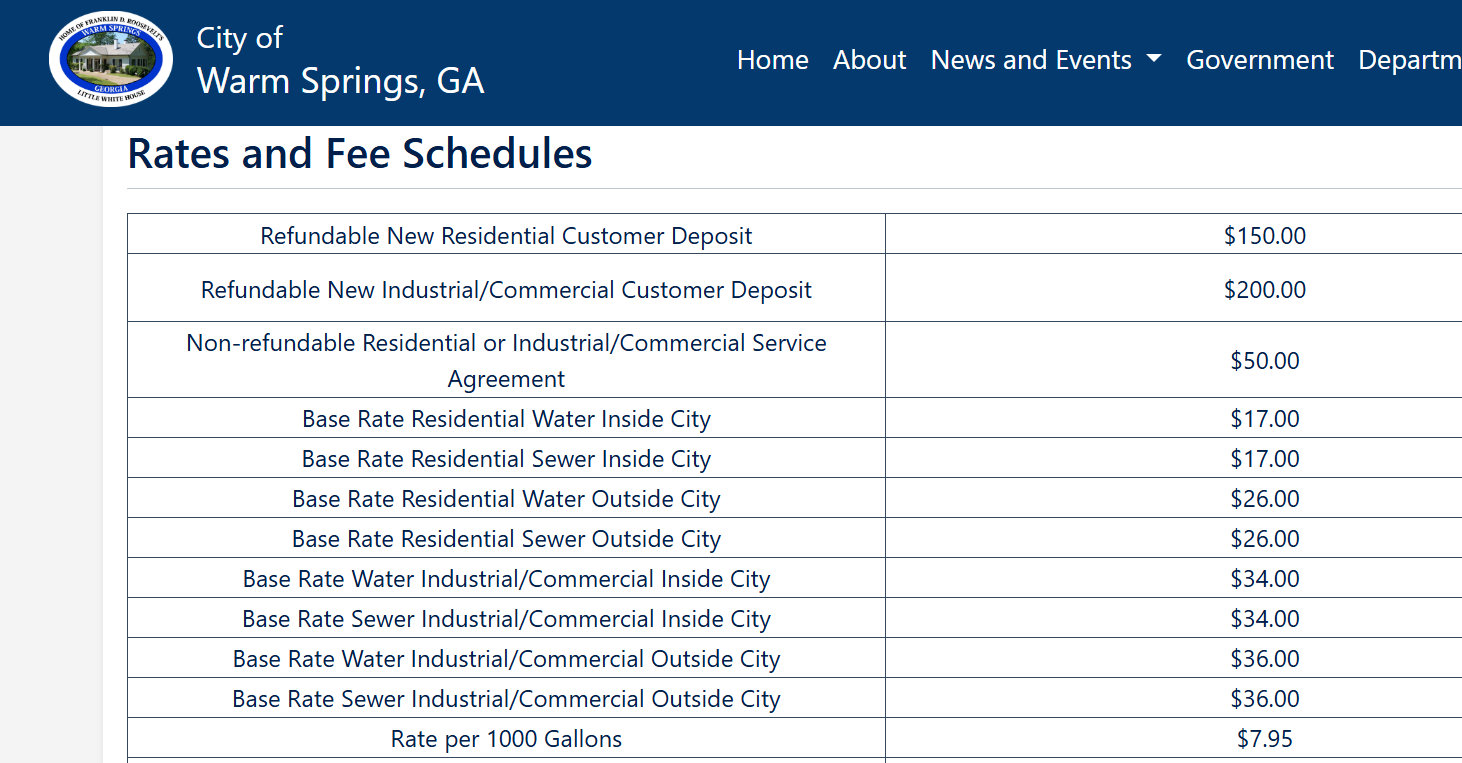The height and width of the screenshot is (763, 1462).
Task: Expand the News and Events dropdown
Action: point(1031,60)
